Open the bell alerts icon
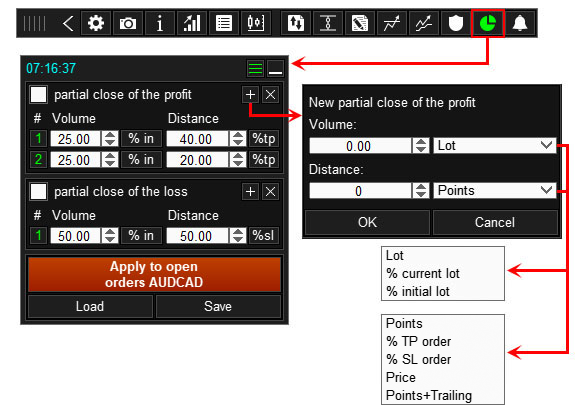 pos(520,23)
